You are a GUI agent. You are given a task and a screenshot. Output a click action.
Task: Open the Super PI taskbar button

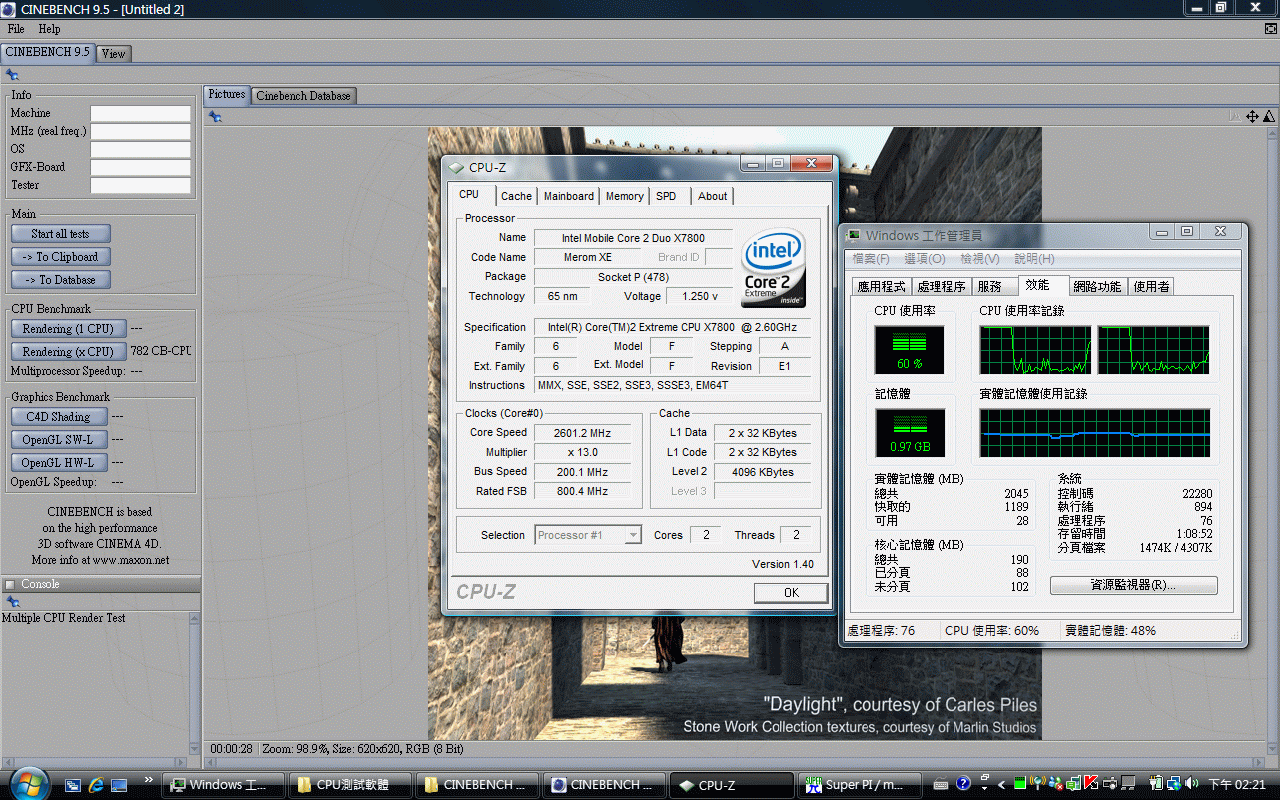pos(859,785)
